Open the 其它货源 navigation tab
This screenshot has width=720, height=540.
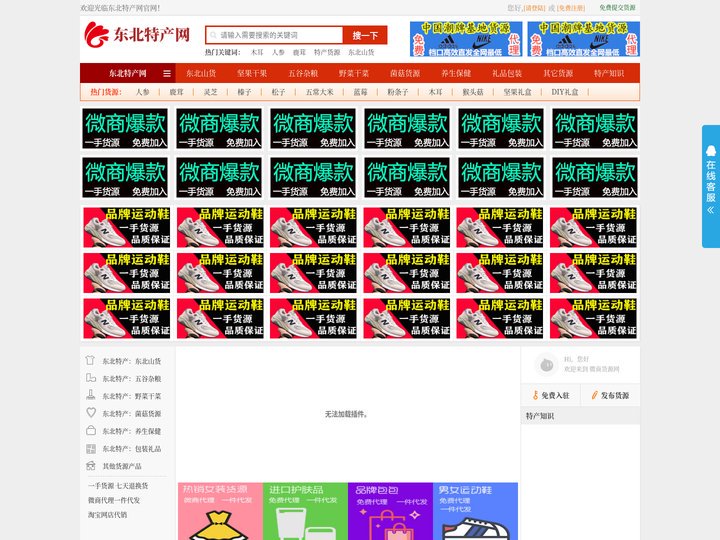click(558, 73)
